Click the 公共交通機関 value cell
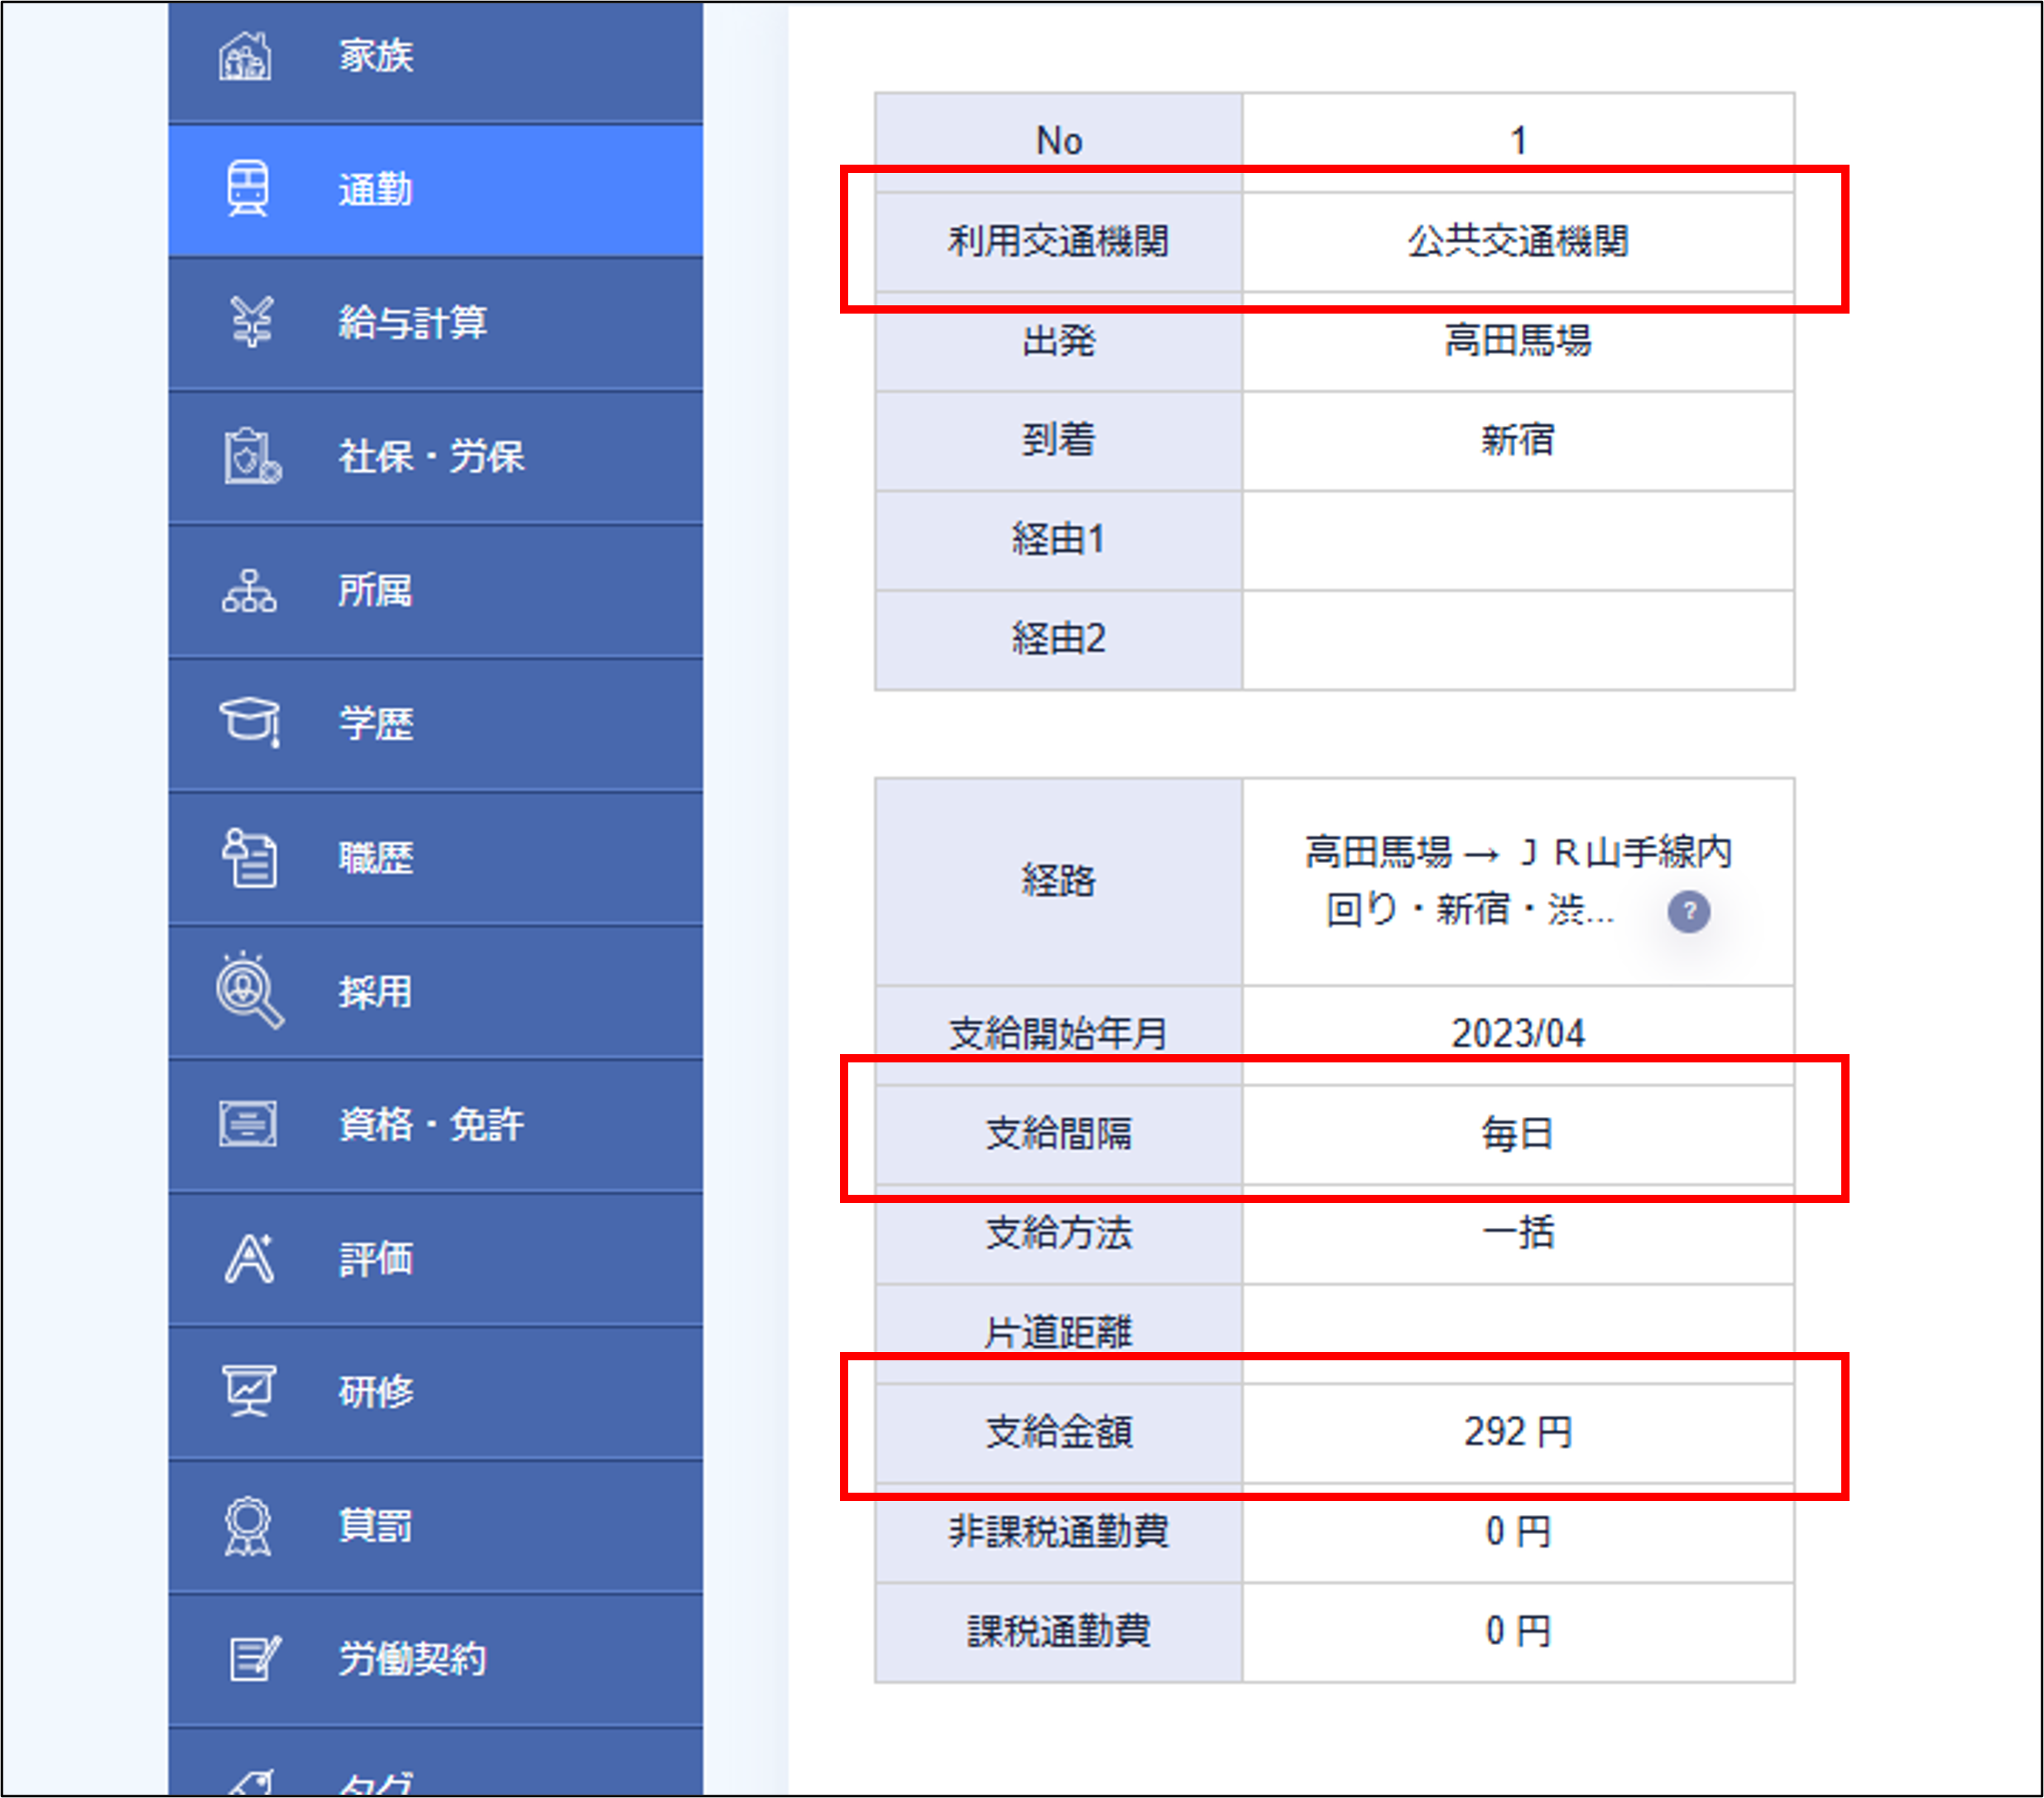The image size is (2044, 1798). [x=1518, y=241]
